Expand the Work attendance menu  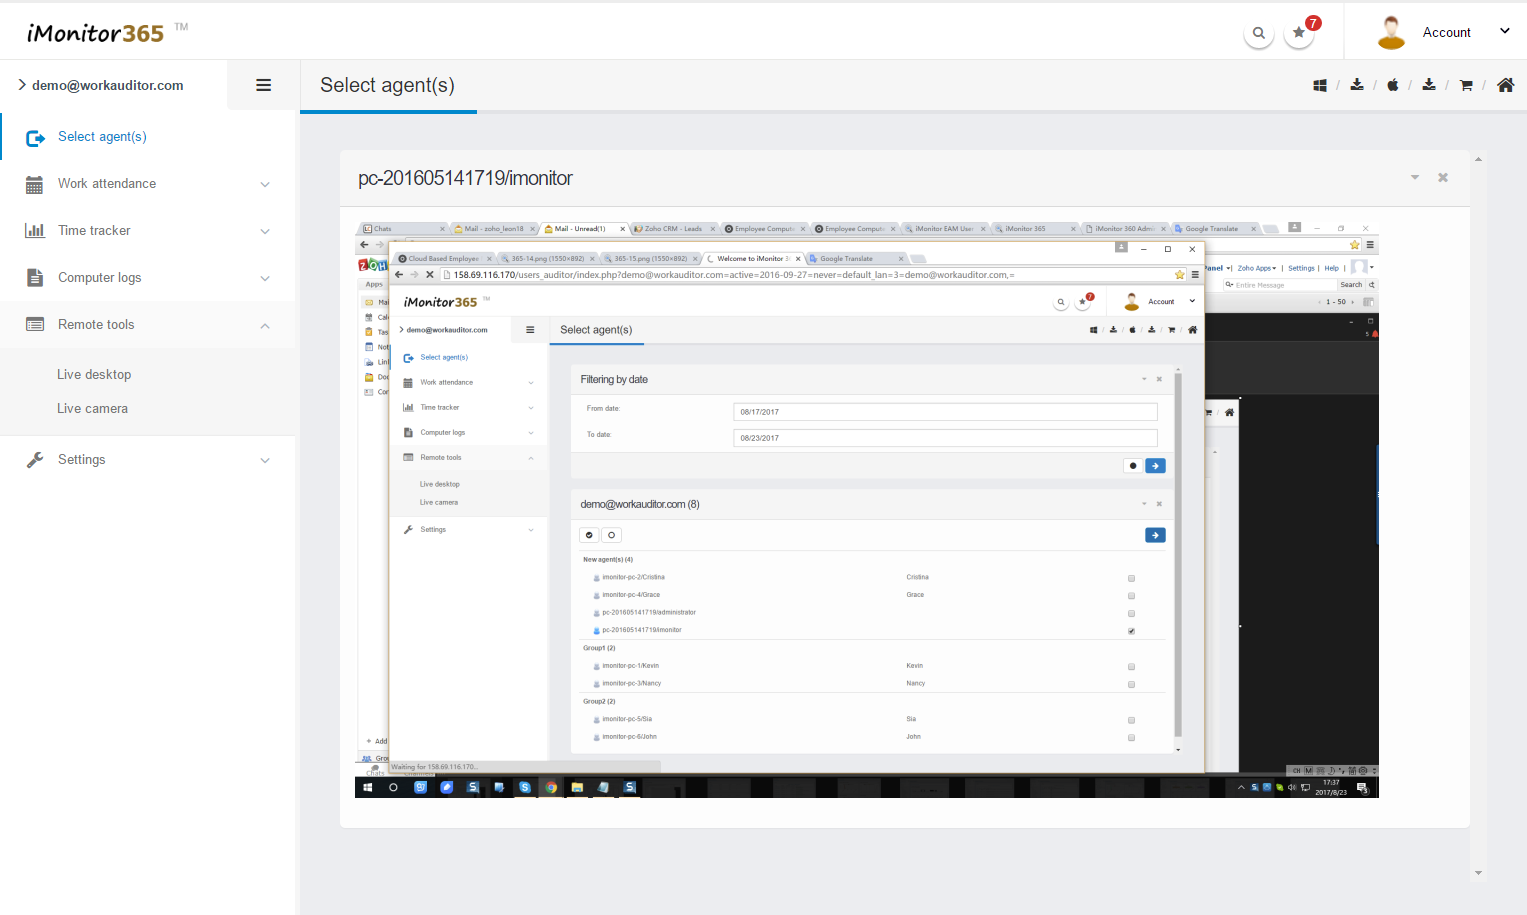107,184
